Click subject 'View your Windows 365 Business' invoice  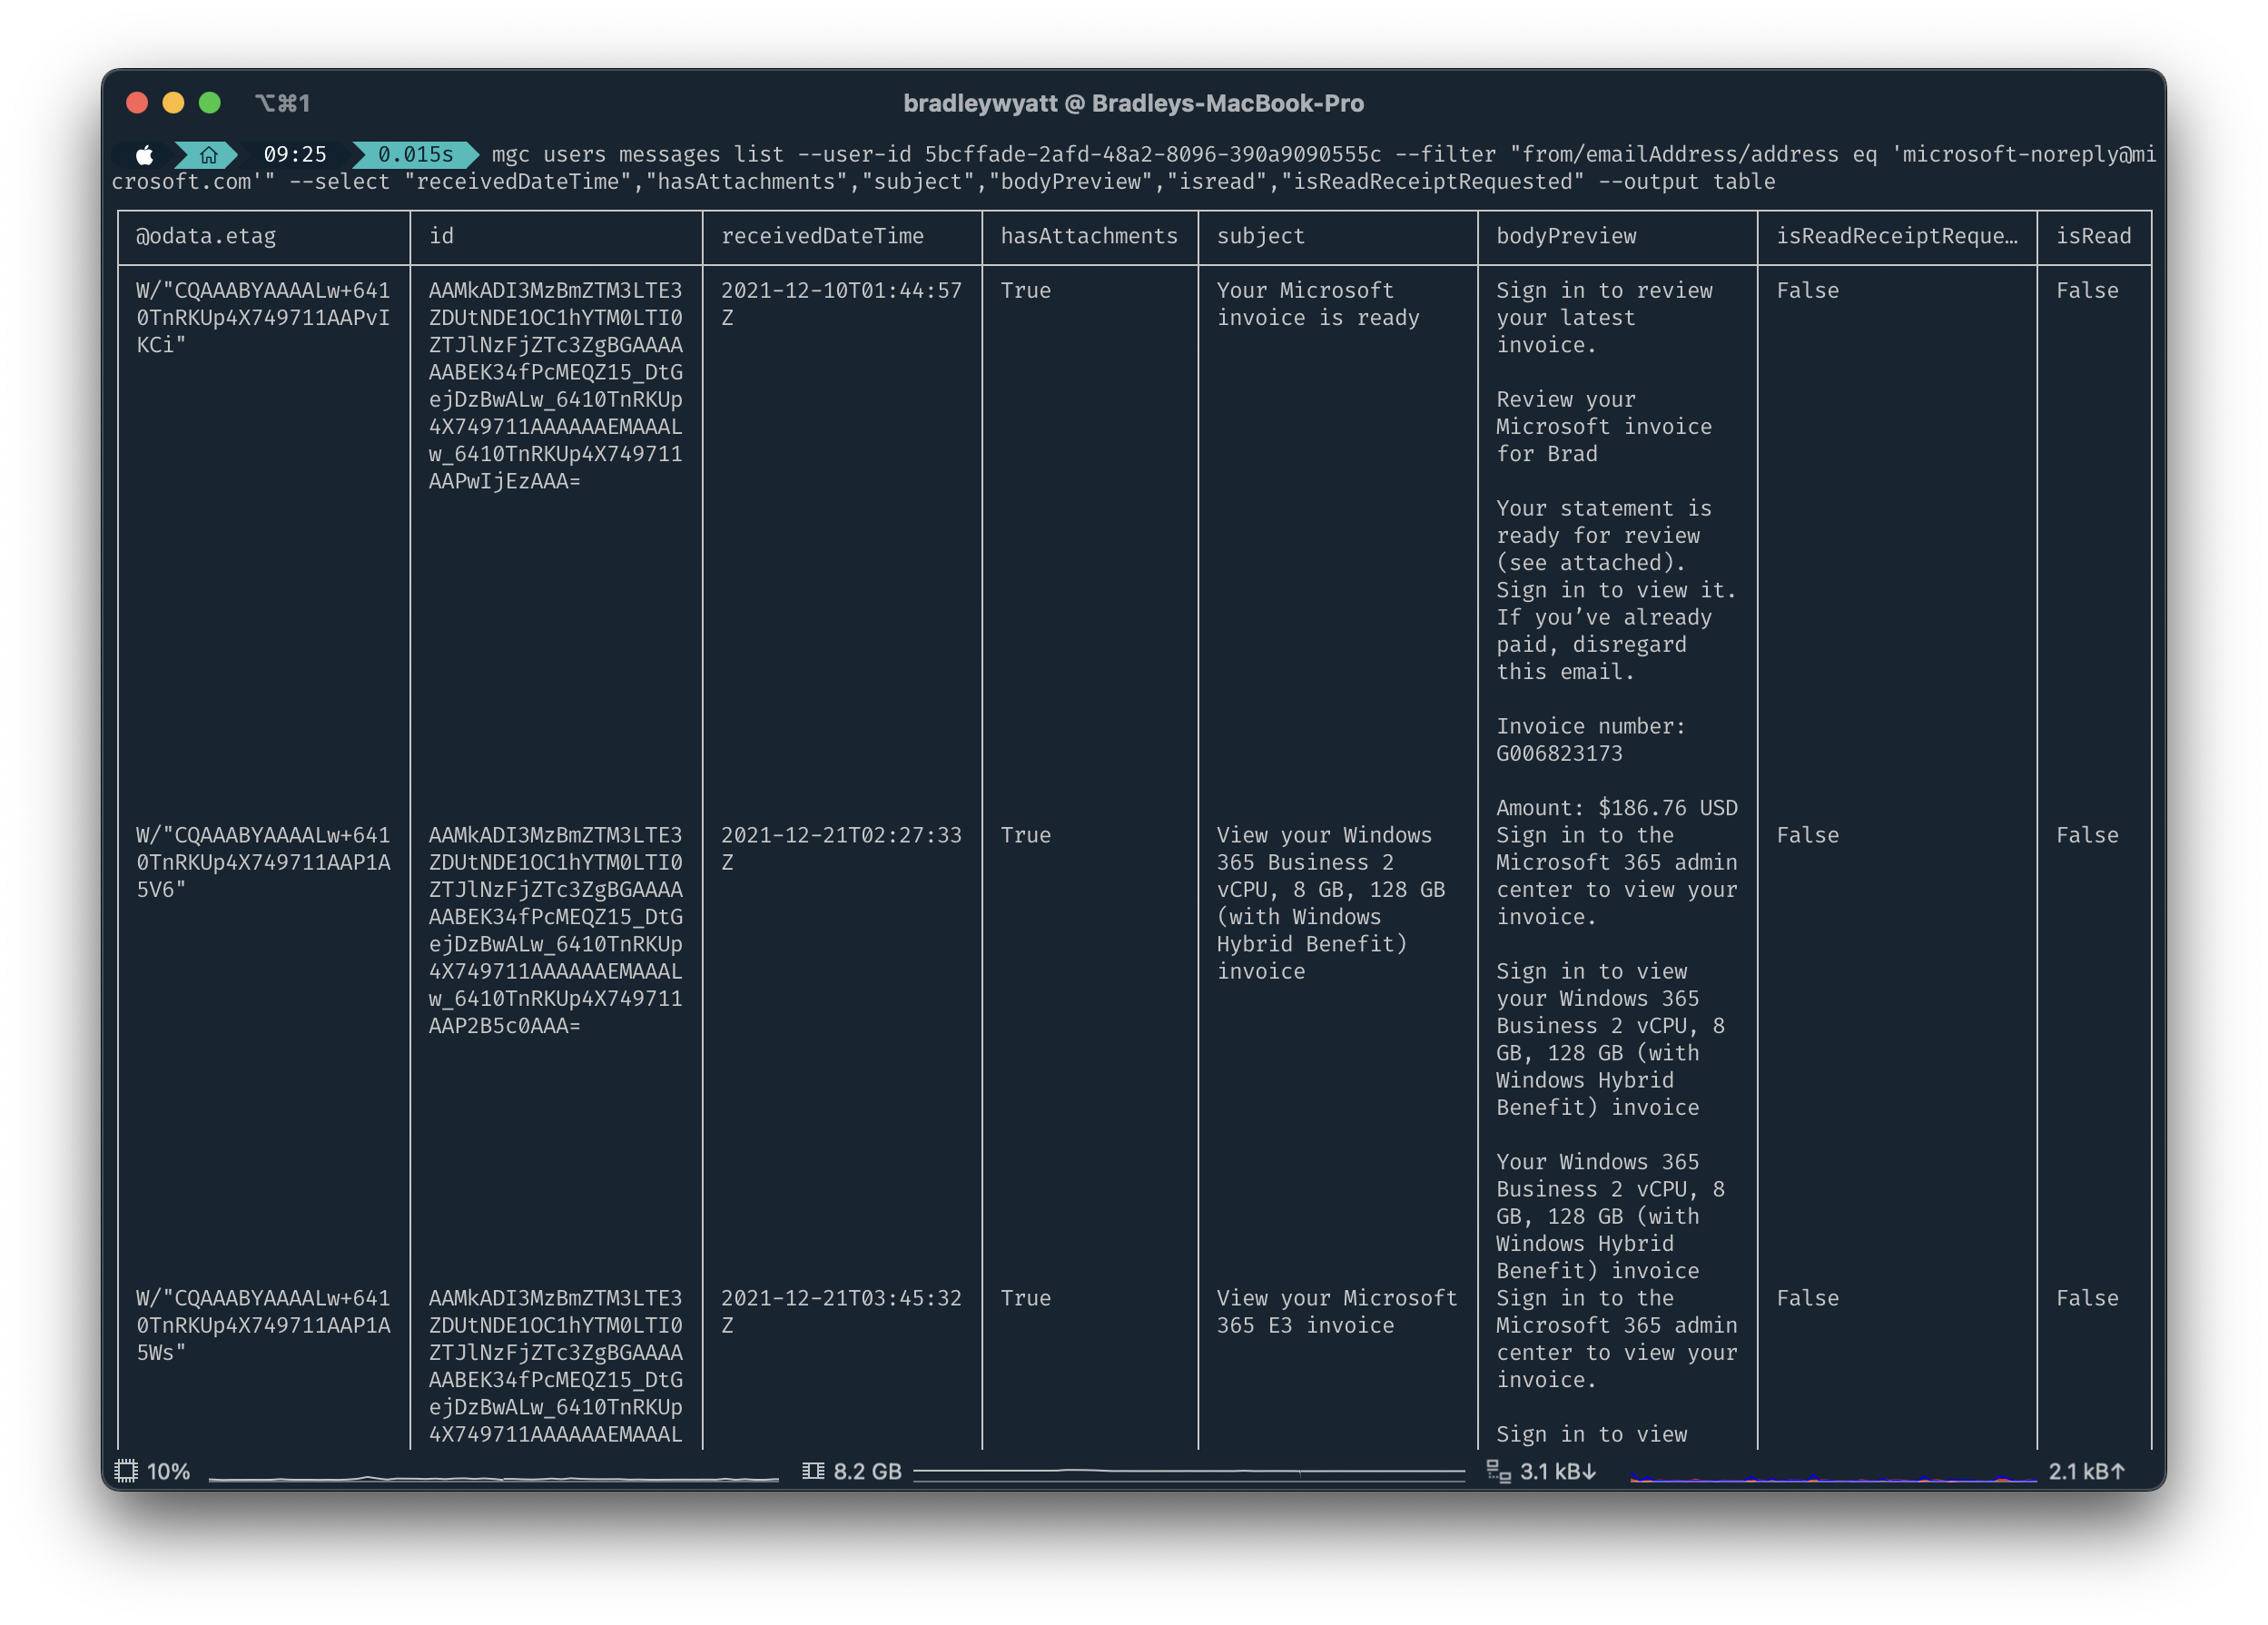coord(1331,903)
